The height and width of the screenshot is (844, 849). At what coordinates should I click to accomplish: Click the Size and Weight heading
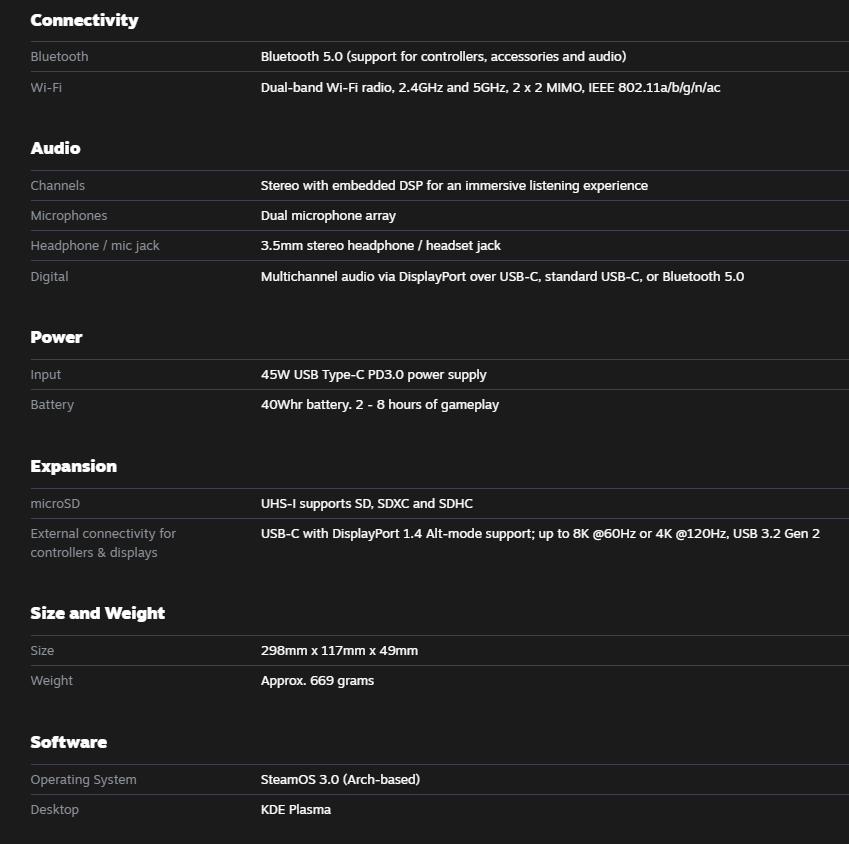97,613
